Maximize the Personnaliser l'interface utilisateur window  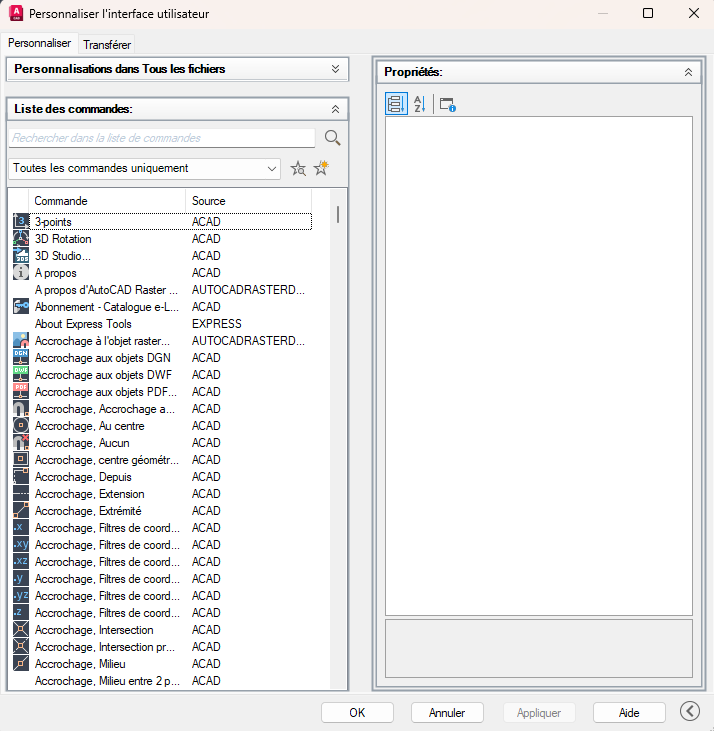pos(648,13)
